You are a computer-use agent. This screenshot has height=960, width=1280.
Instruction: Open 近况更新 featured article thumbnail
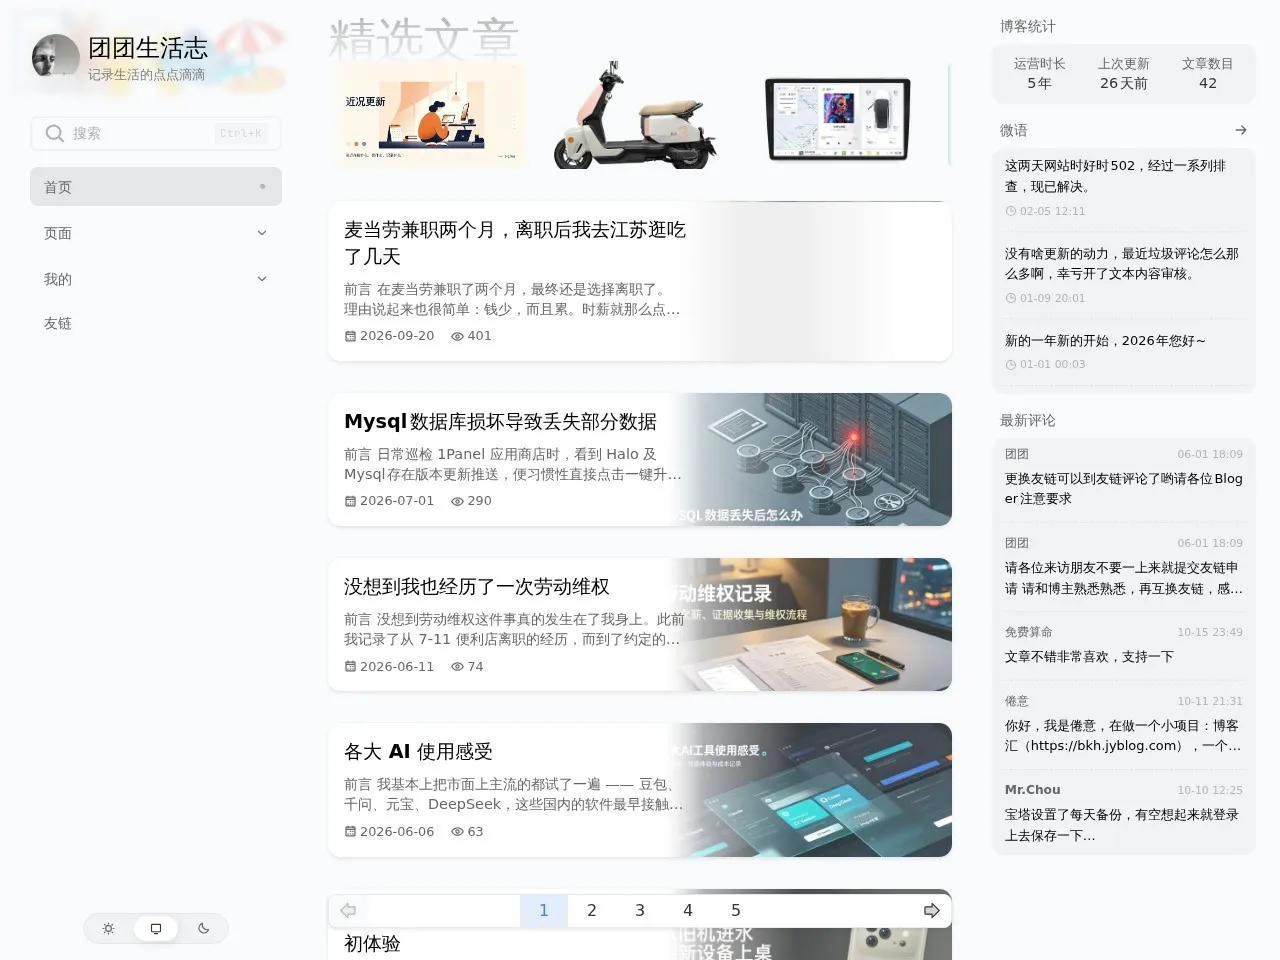coord(432,114)
